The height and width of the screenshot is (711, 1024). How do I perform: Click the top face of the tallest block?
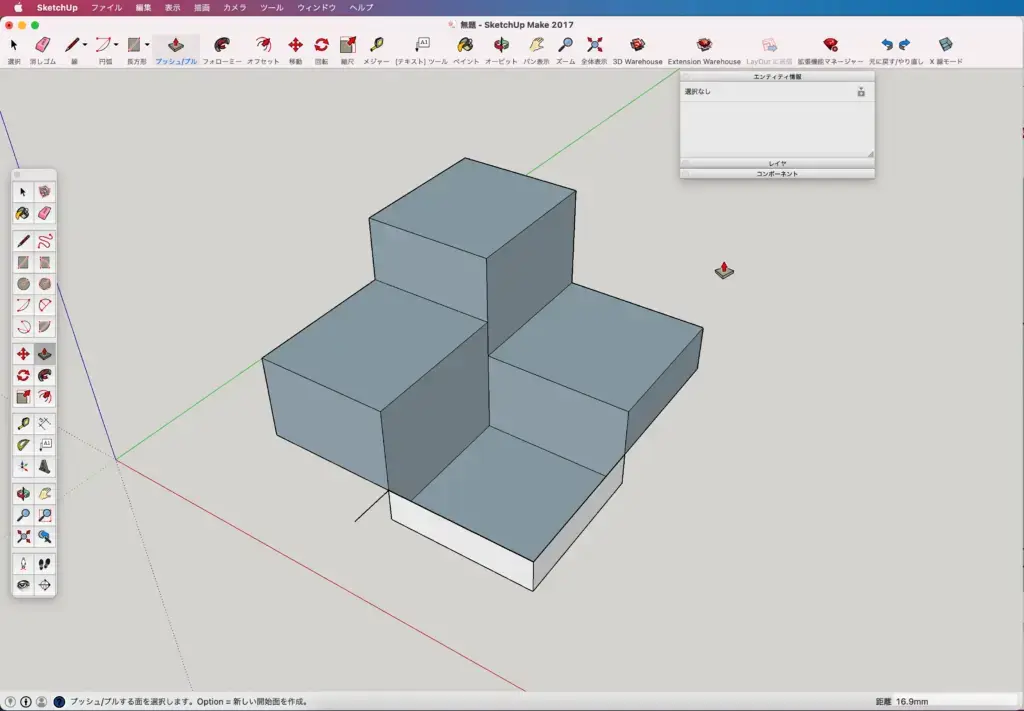click(x=473, y=206)
